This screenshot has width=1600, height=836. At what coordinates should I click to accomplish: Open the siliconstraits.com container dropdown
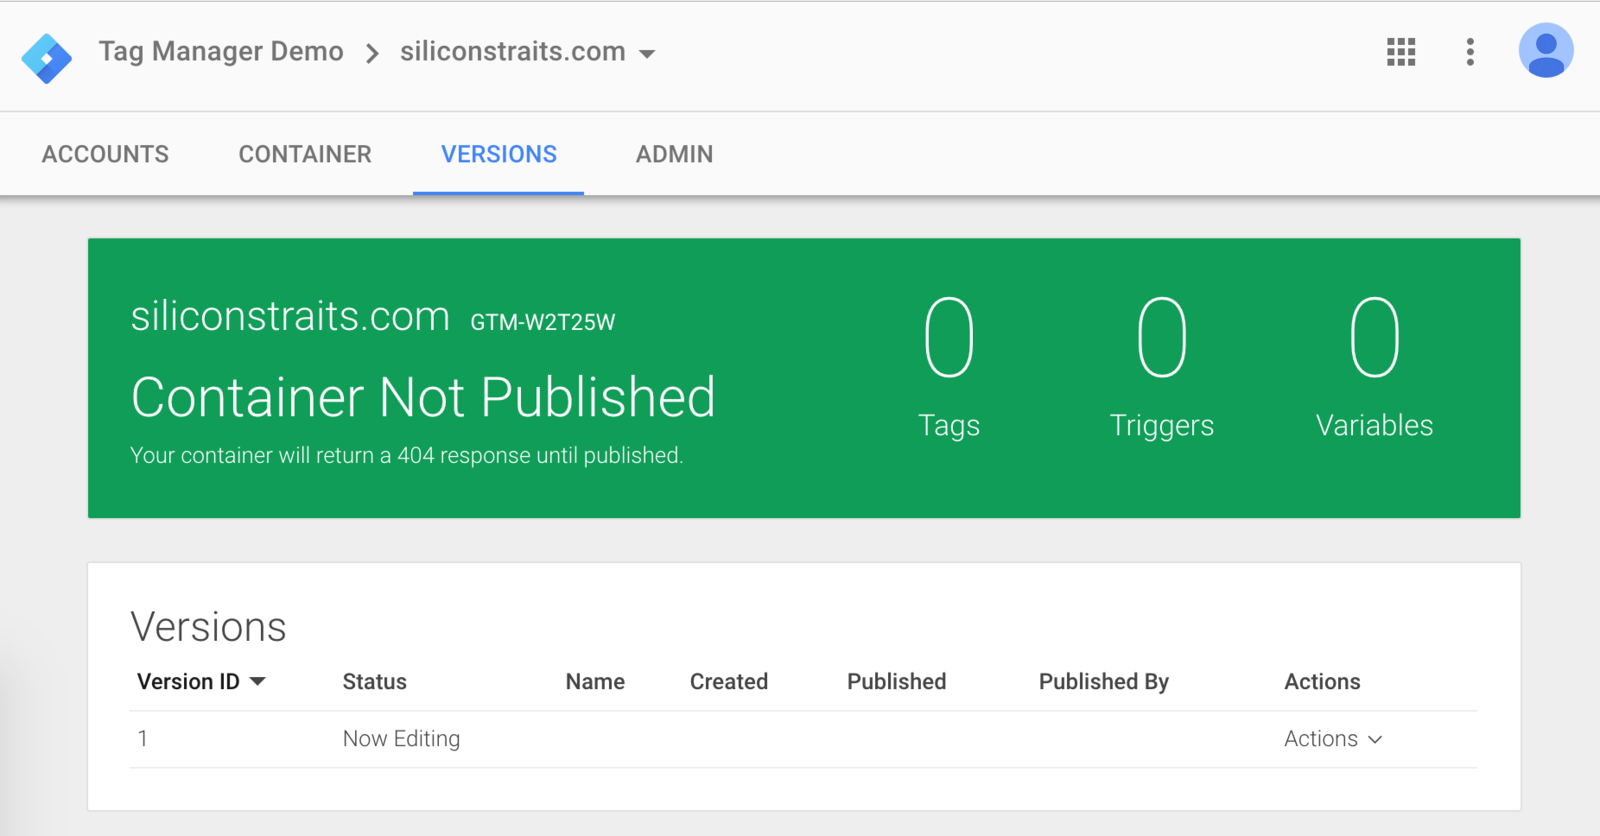pos(528,52)
